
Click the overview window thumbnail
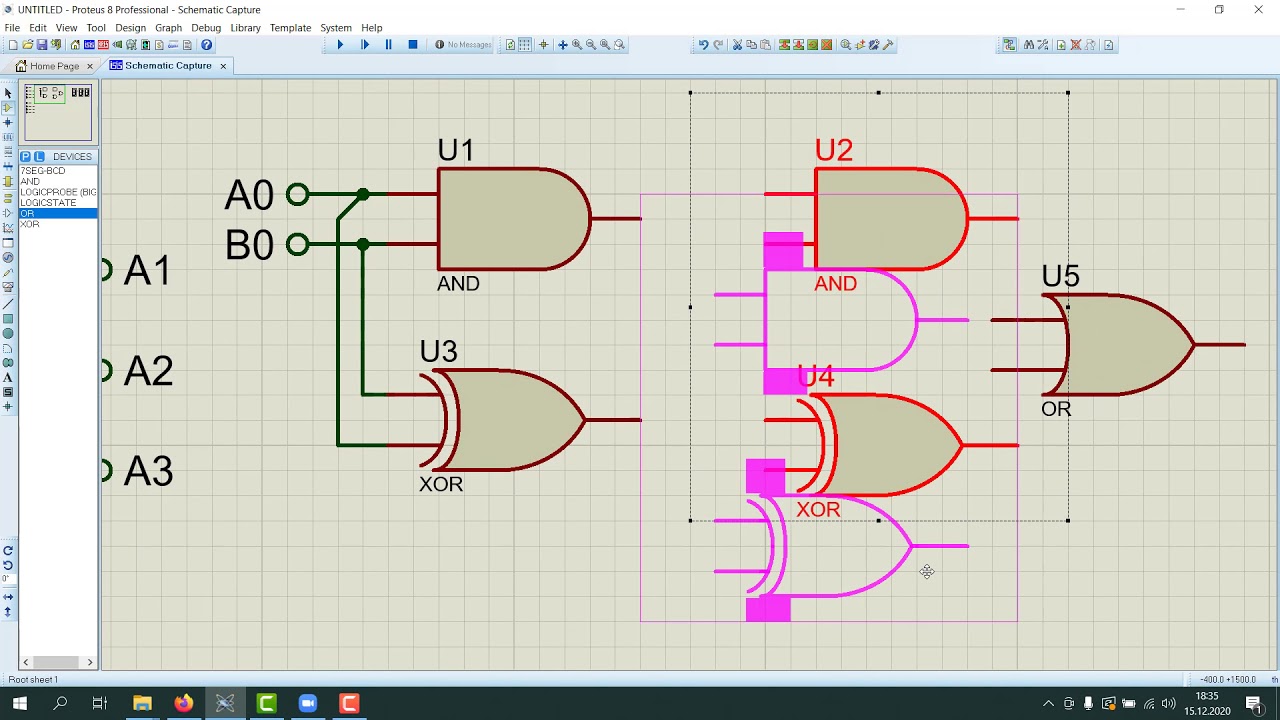[x=58, y=113]
